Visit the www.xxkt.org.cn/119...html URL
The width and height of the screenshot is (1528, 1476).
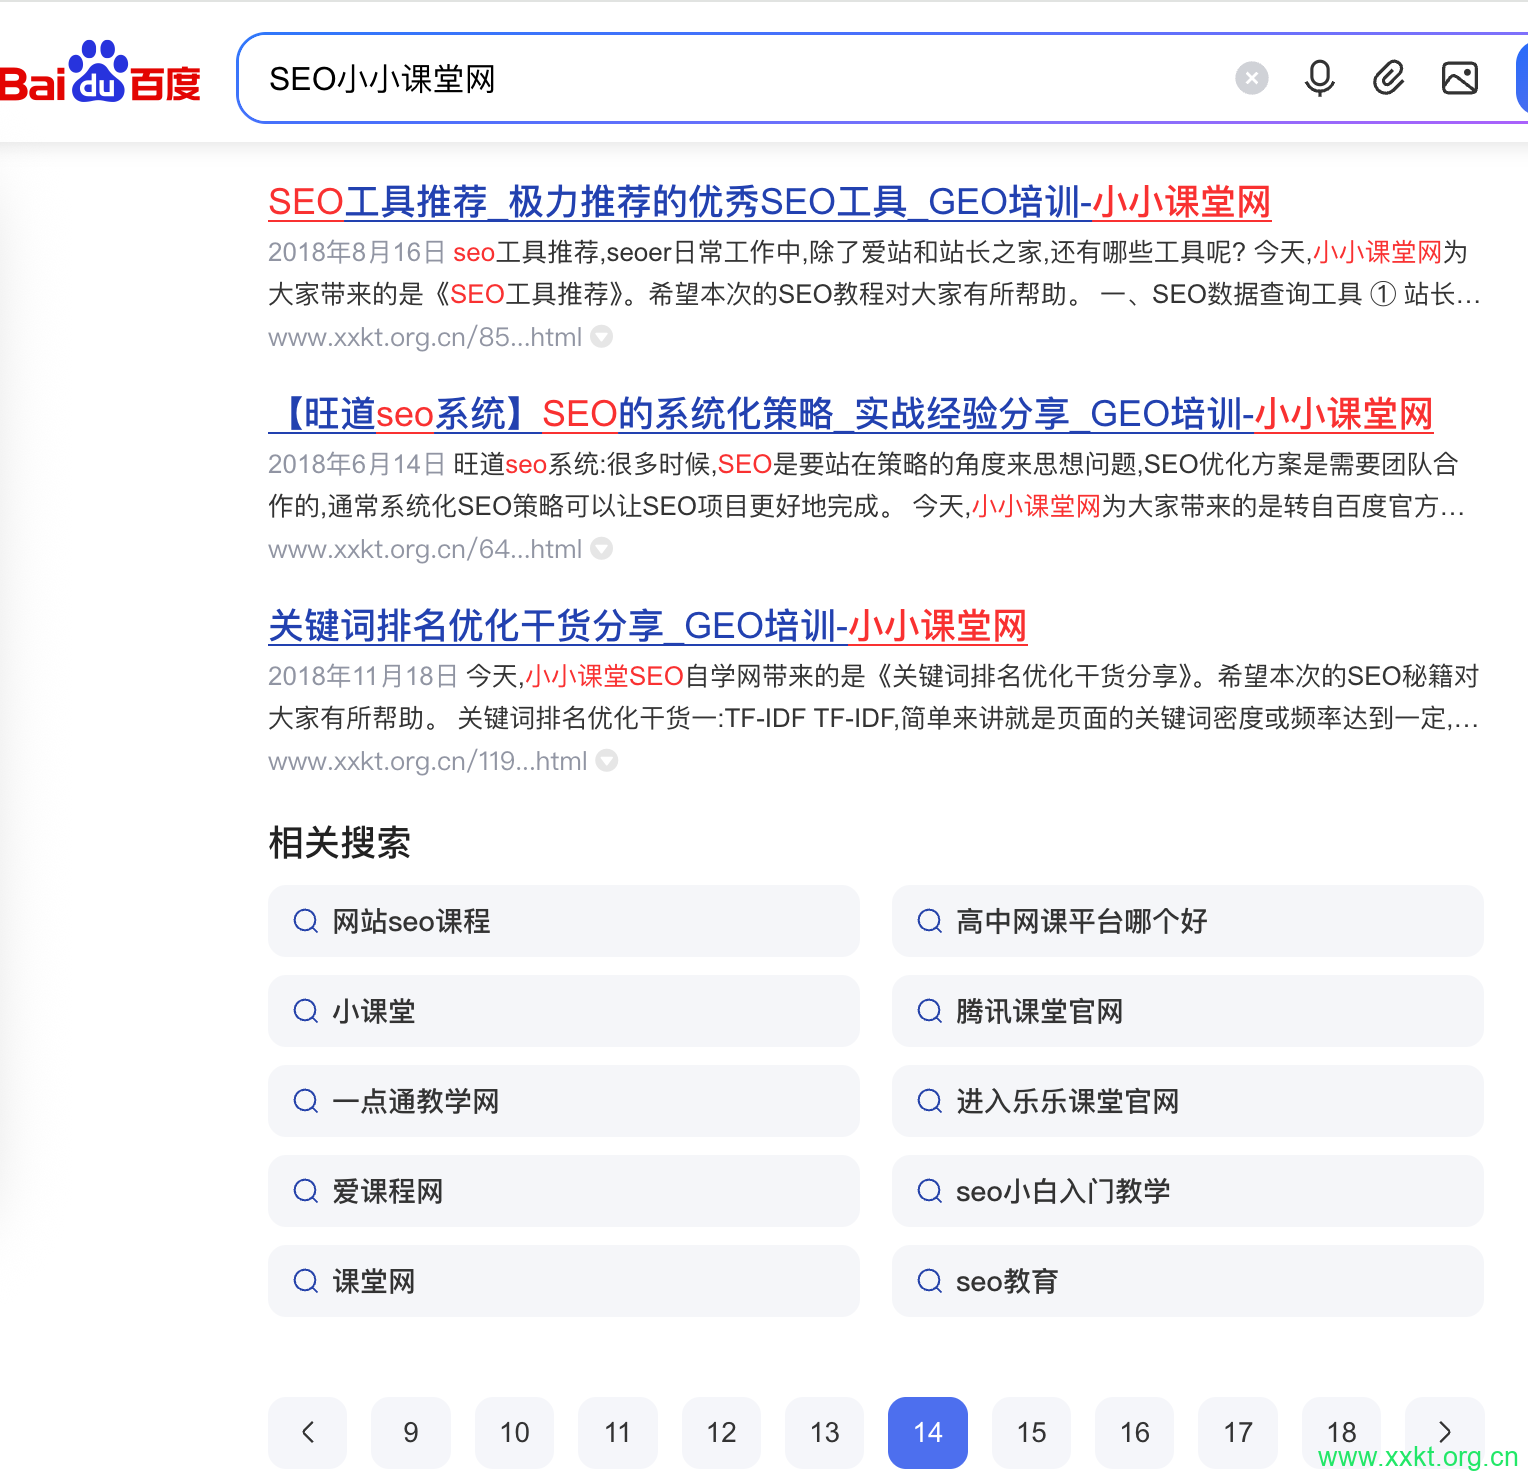(x=427, y=761)
